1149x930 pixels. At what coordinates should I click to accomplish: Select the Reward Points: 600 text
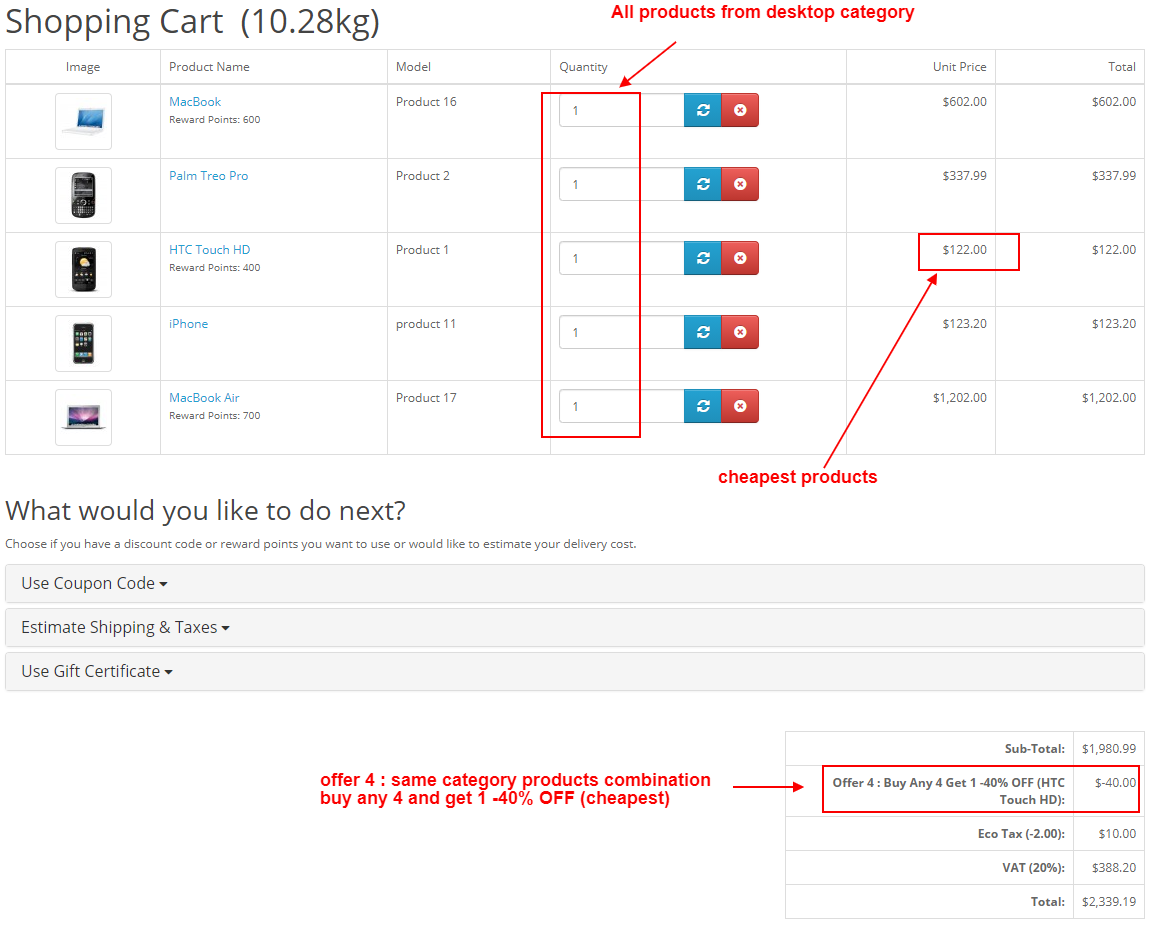[x=215, y=119]
